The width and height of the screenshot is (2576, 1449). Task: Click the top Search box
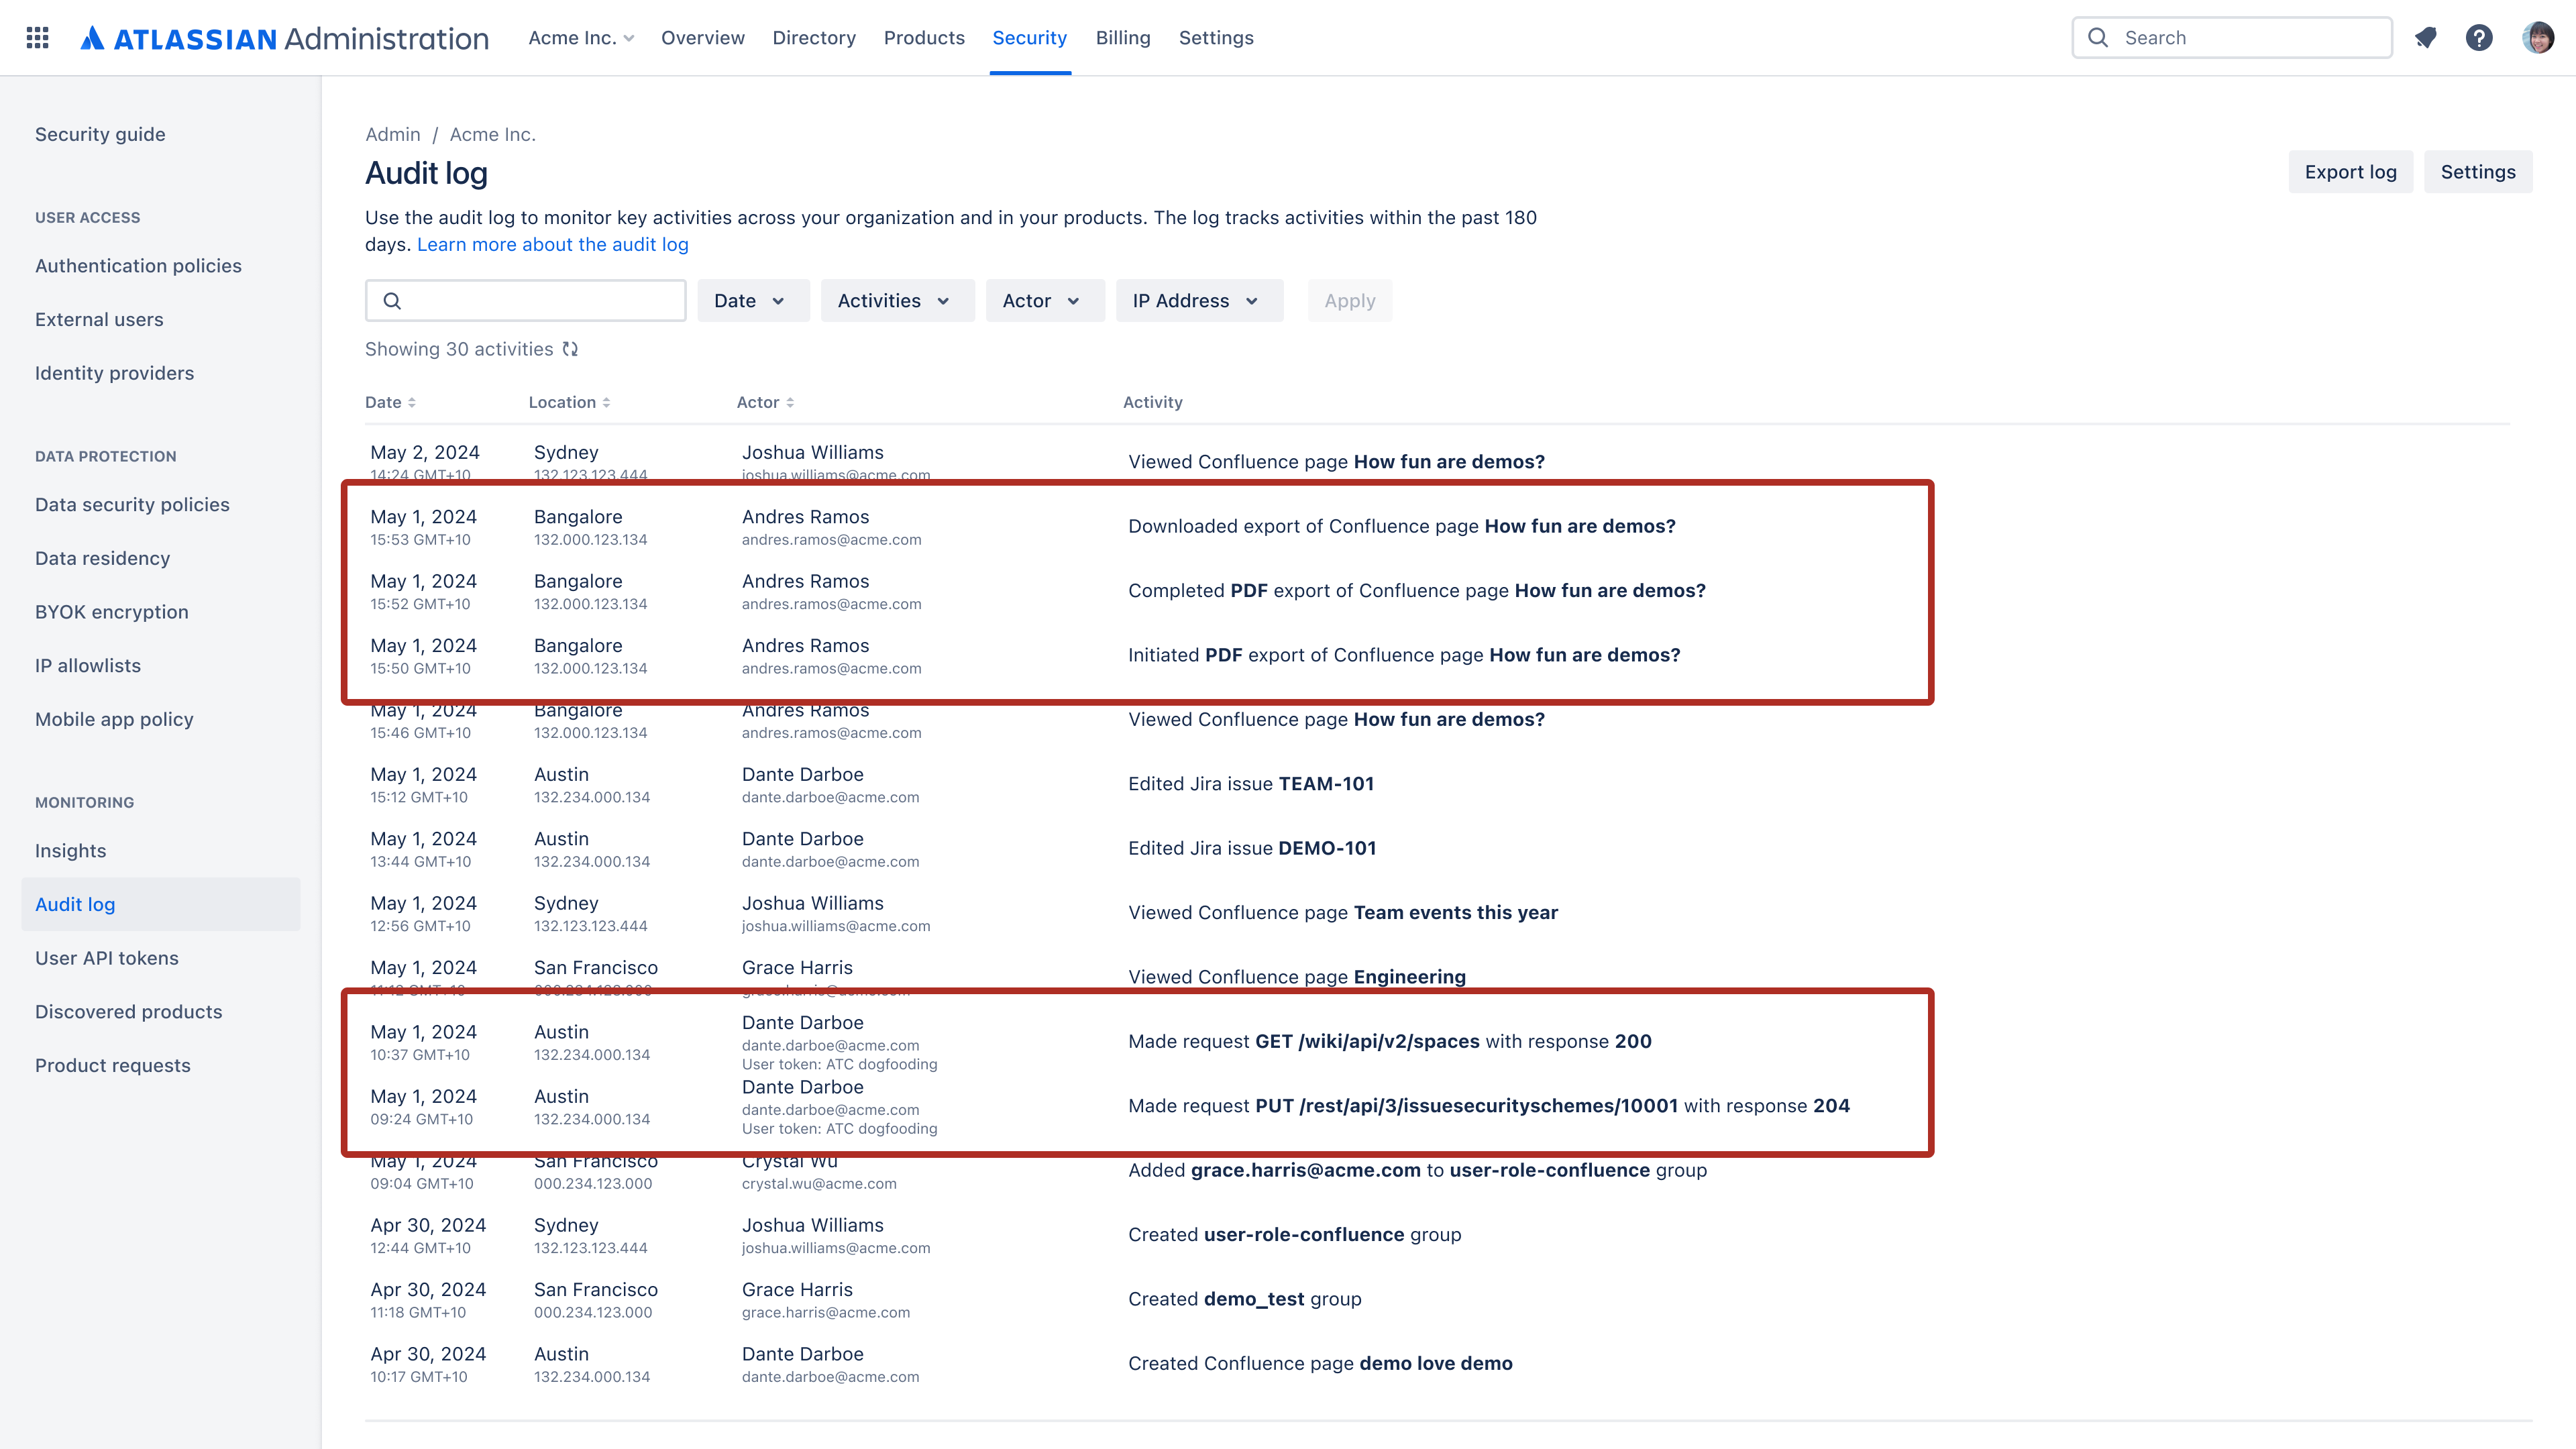click(2232, 38)
